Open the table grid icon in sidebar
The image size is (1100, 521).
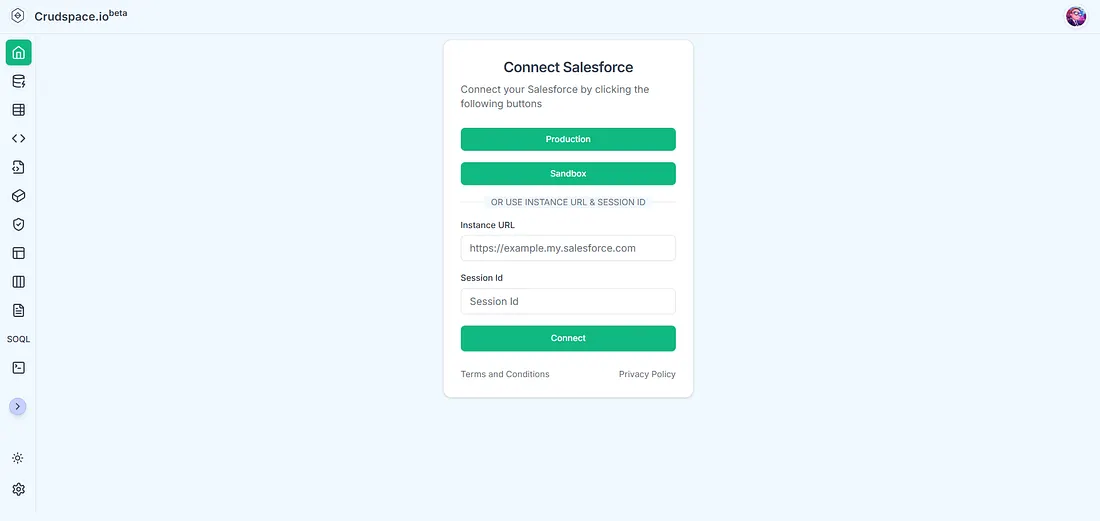point(18,110)
